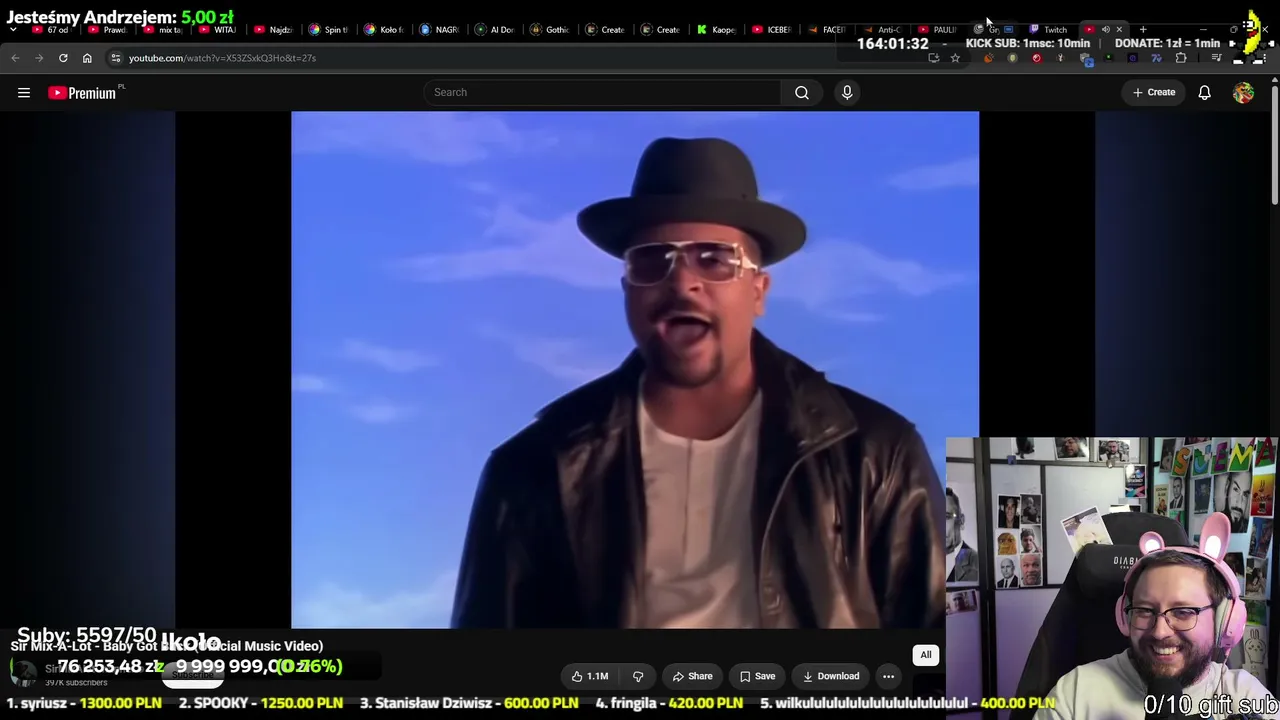
Task: Switch to the "Gothic" tab
Action: (x=549, y=30)
